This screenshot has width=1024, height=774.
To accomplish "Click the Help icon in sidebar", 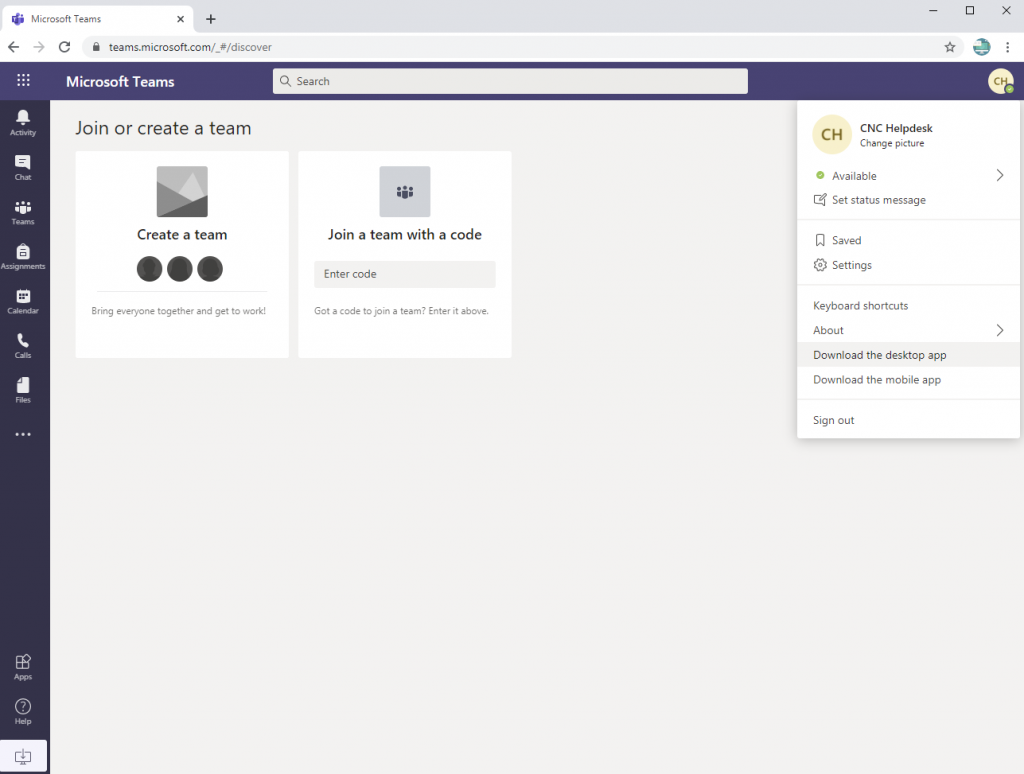I will click(x=23, y=711).
